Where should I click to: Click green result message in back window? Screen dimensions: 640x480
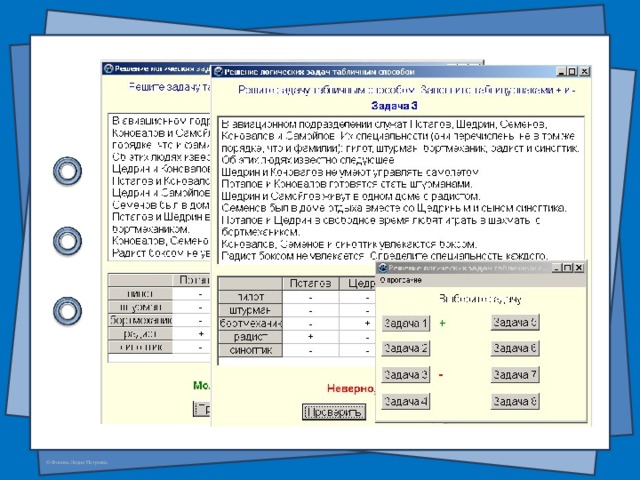click(x=202, y=385)
